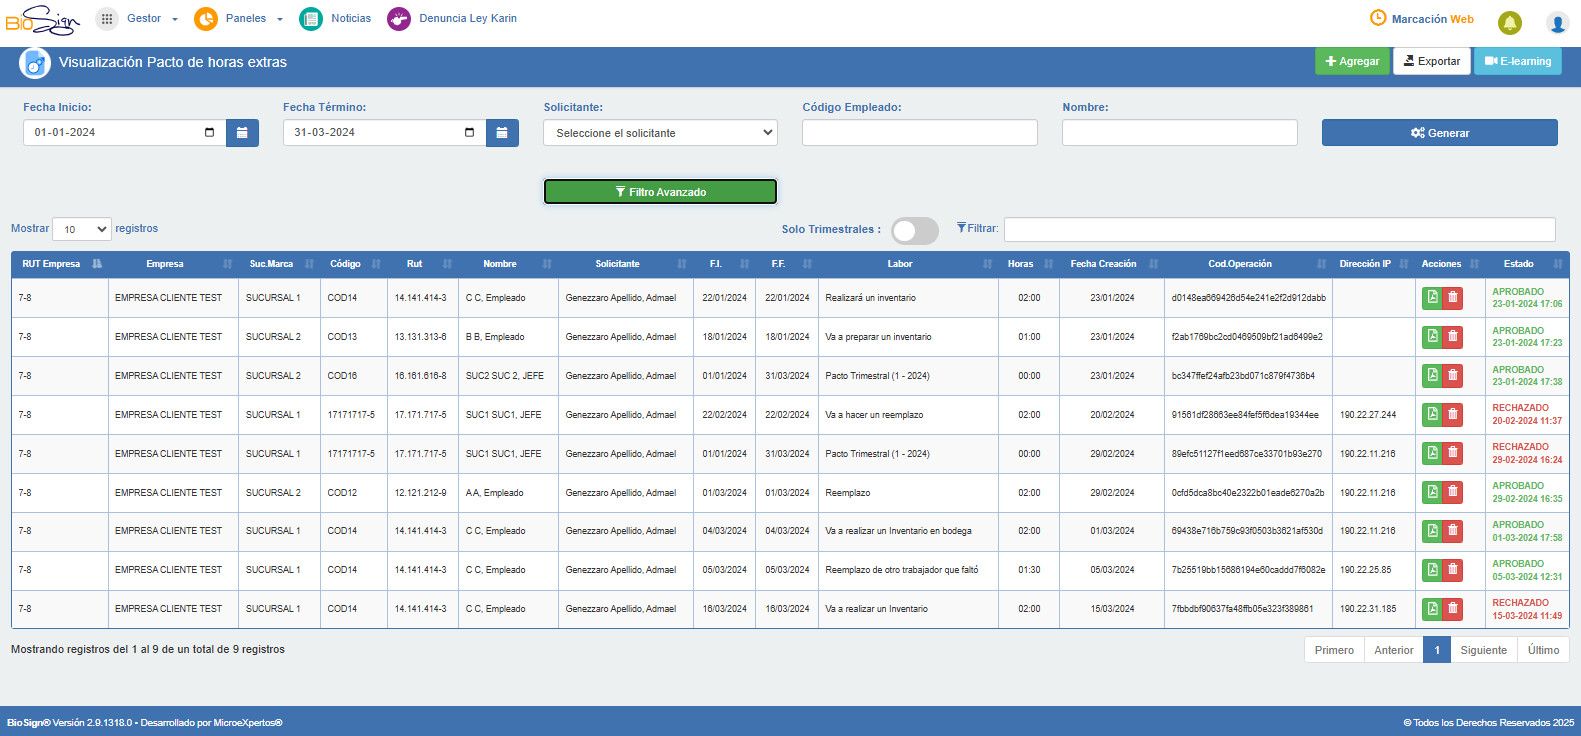Viewport: 1581px width, 736px height.
Task: Sort table by Solicitante column
Action: [x=625, y=264]
